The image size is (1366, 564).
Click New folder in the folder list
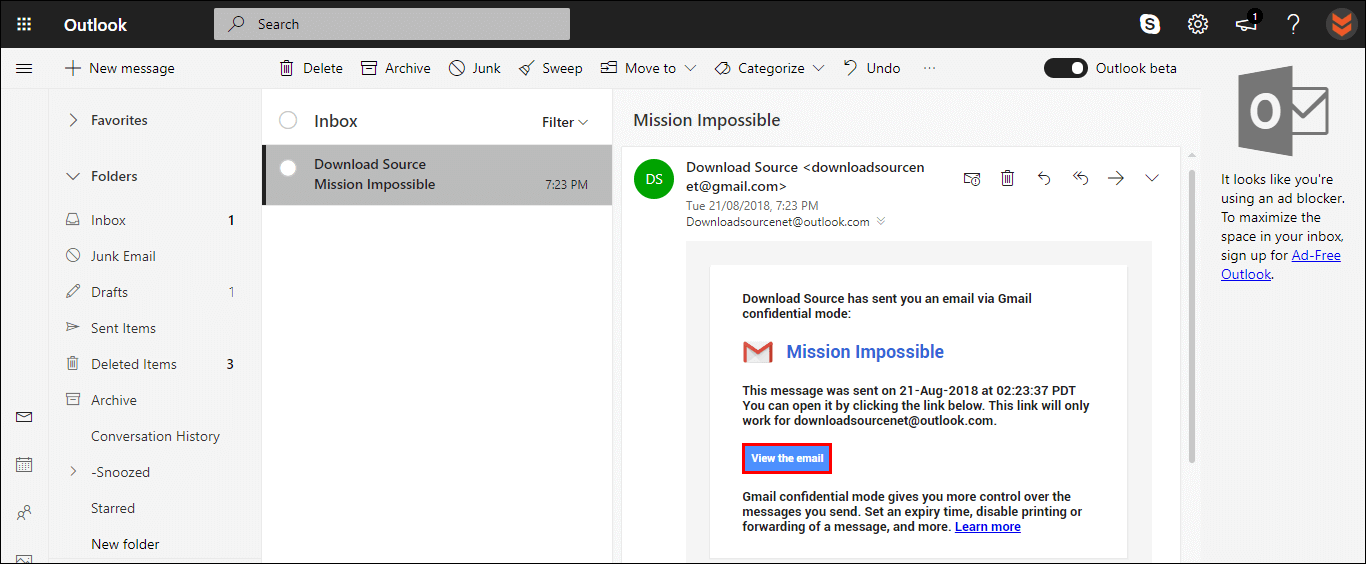(125, 544)
